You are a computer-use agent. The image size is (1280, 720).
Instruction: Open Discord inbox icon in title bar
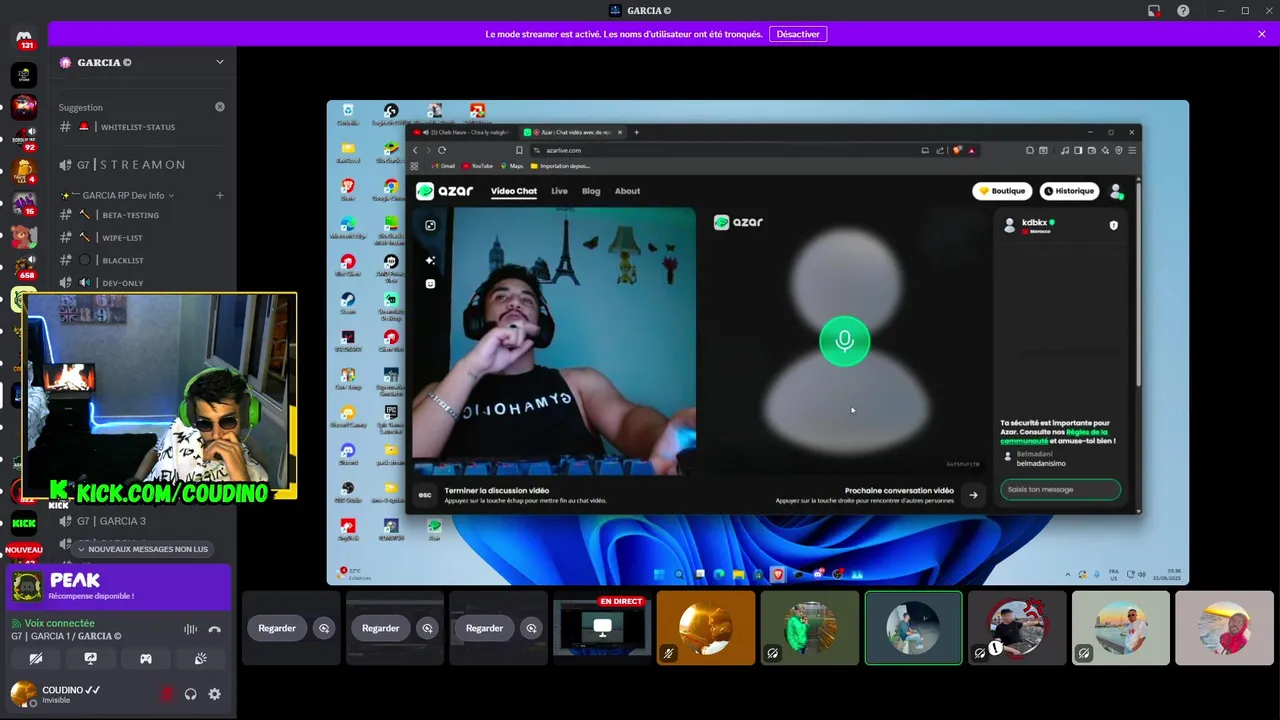(1154, 11)
